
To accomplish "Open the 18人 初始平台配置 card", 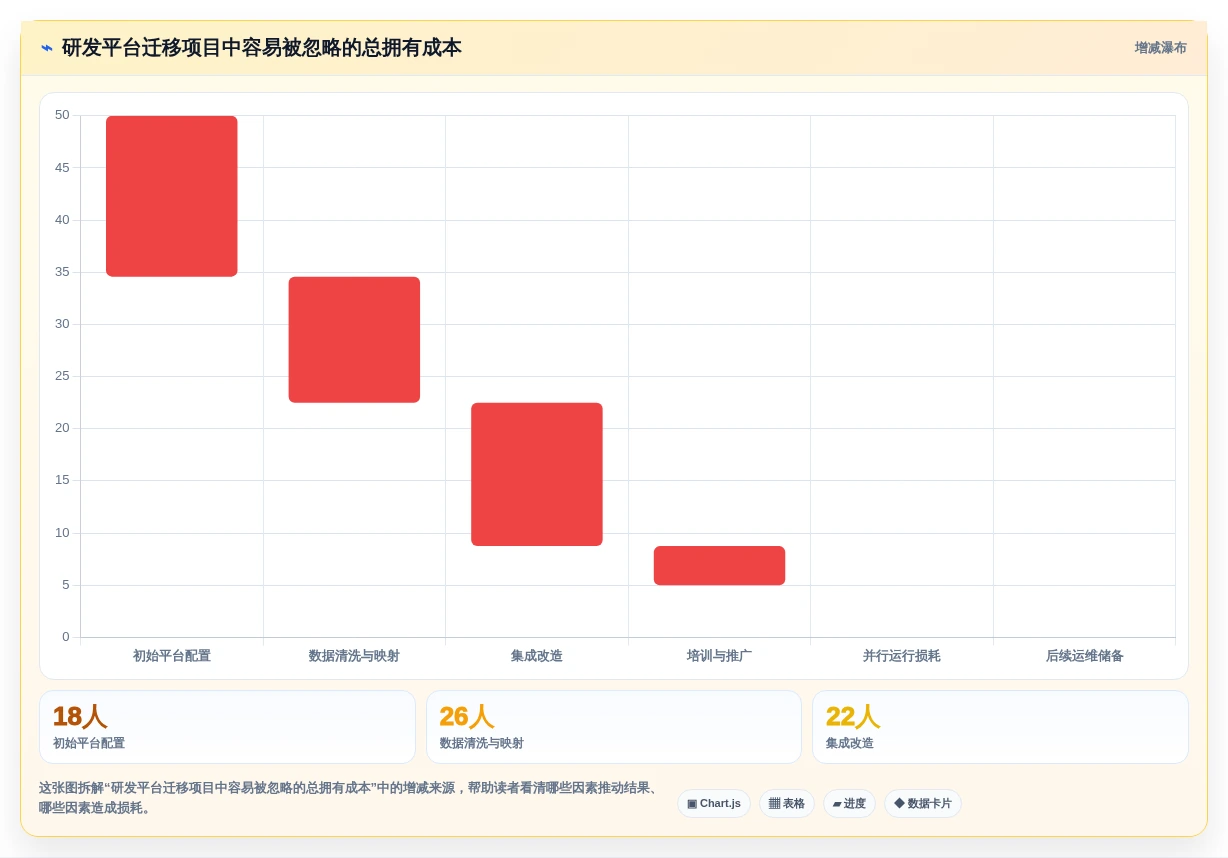I will pyautogui.click(x=227, y=727).
